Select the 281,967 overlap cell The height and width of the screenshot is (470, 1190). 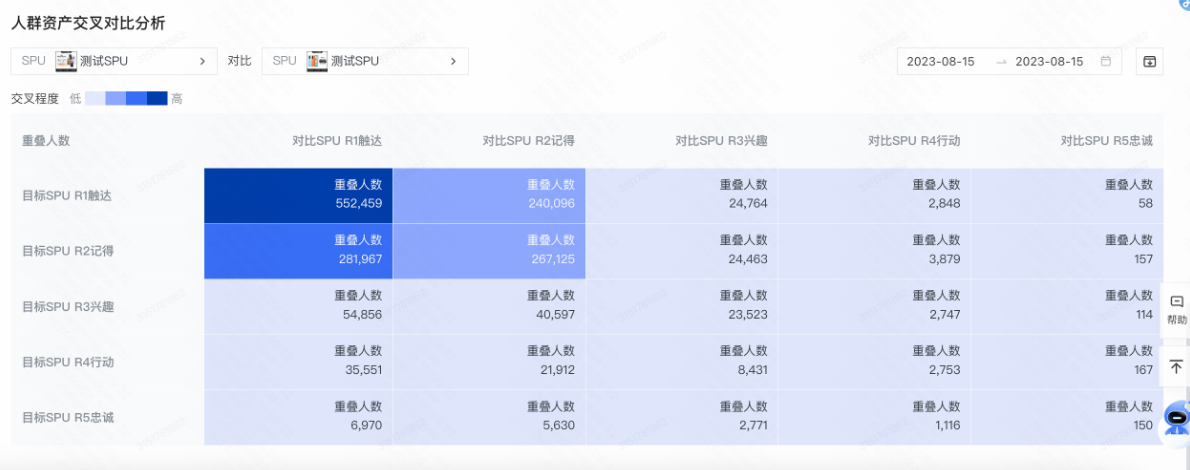point(298,251)
